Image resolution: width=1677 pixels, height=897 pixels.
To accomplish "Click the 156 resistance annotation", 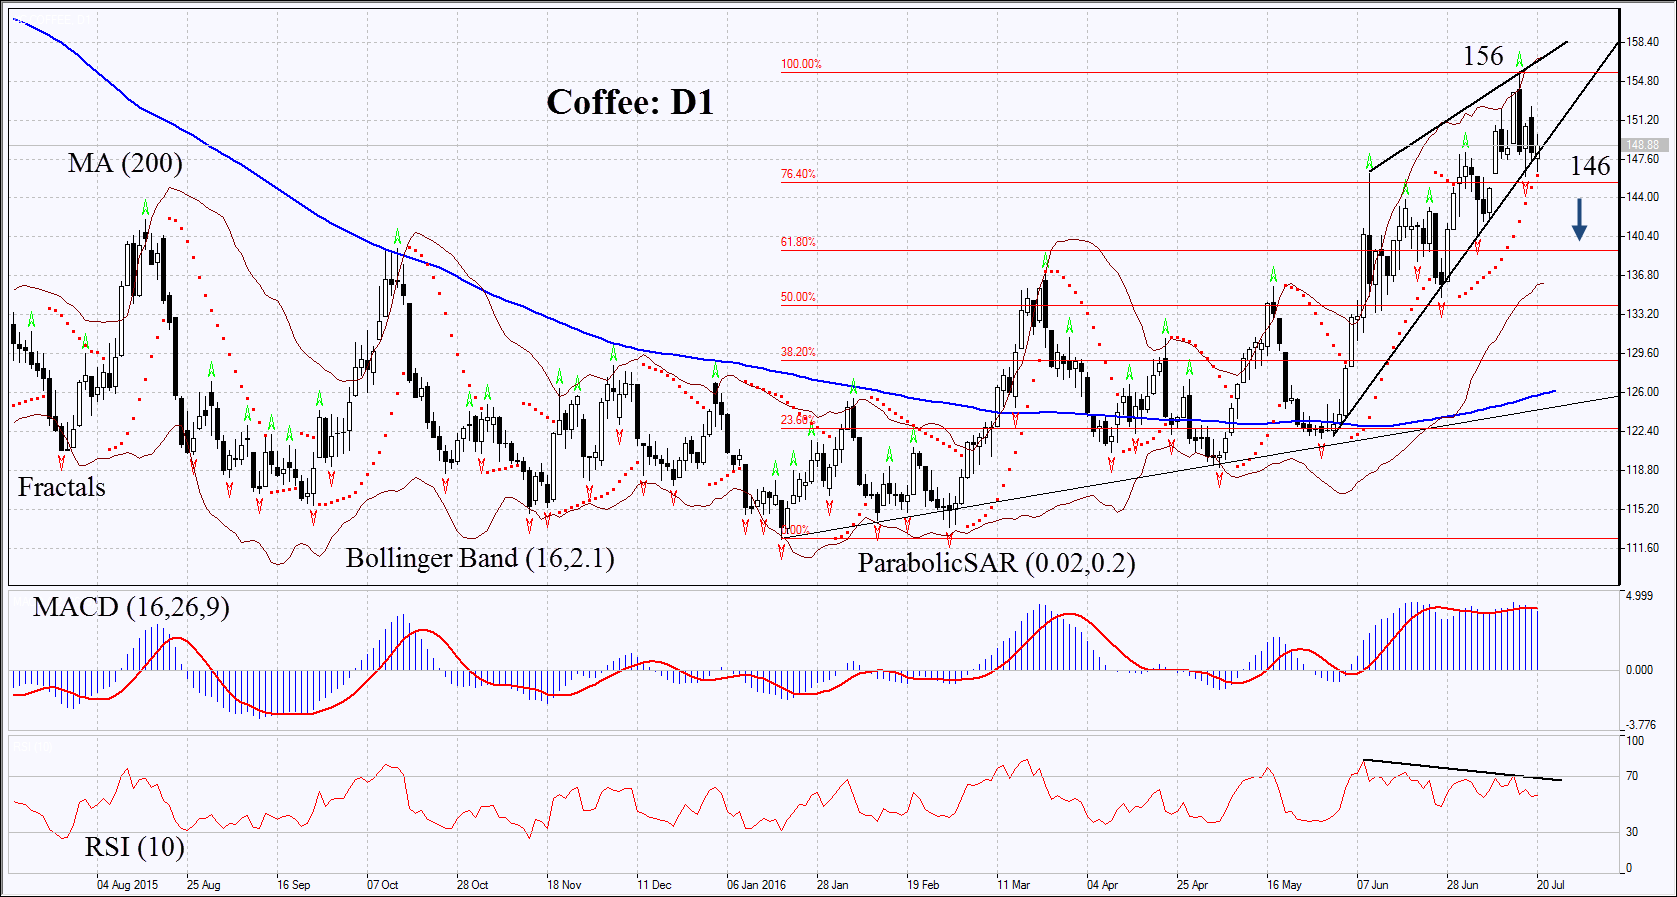I will [x=1483, y=56].
